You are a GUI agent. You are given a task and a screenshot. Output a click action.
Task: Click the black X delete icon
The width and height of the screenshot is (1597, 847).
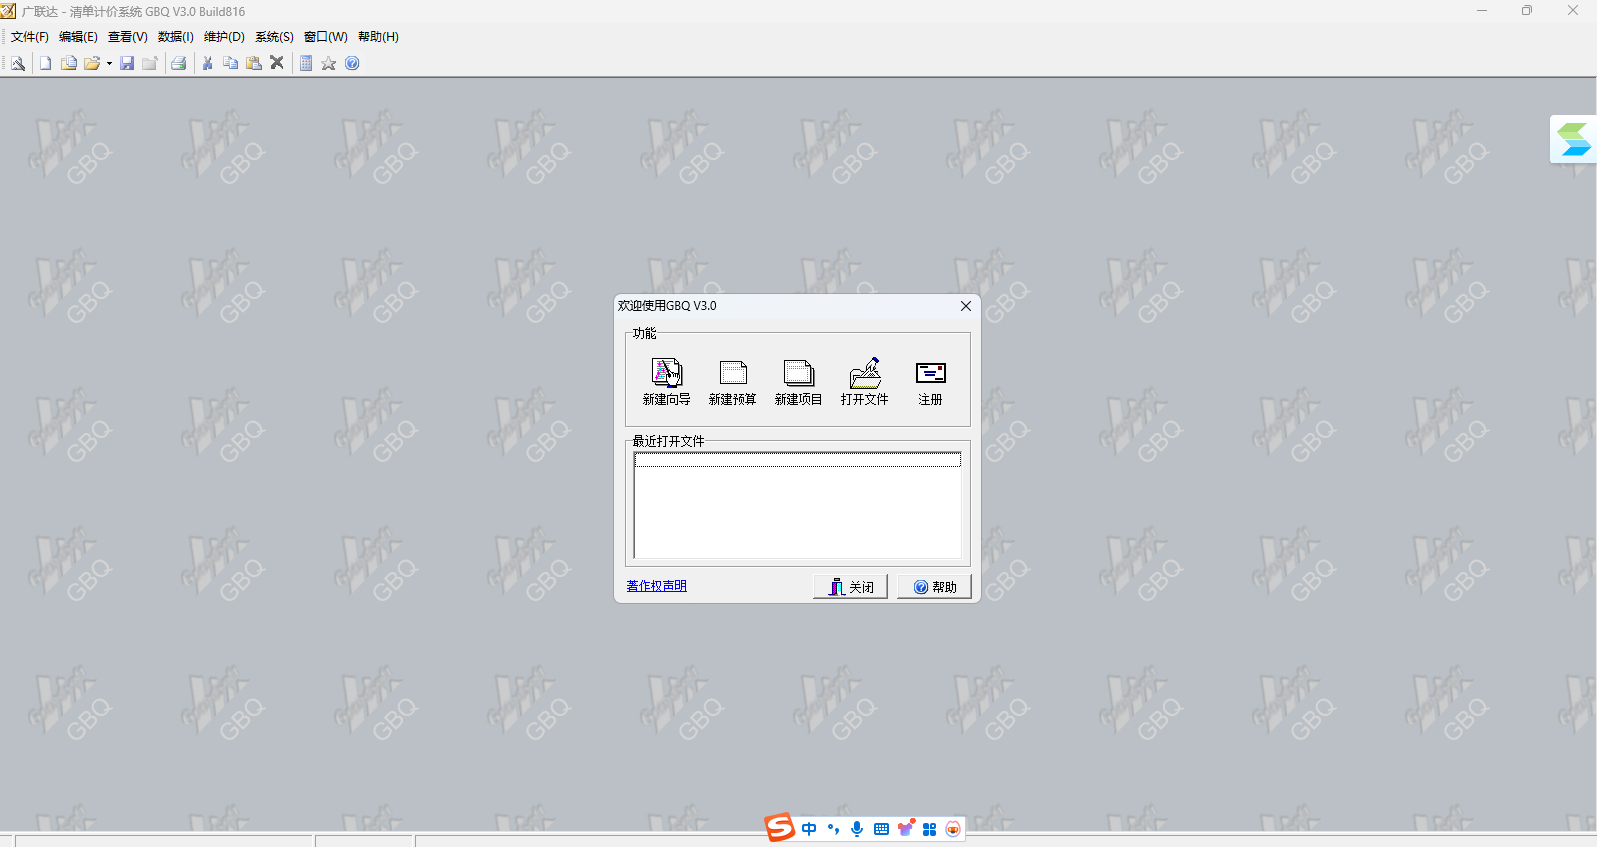point(277,63)
